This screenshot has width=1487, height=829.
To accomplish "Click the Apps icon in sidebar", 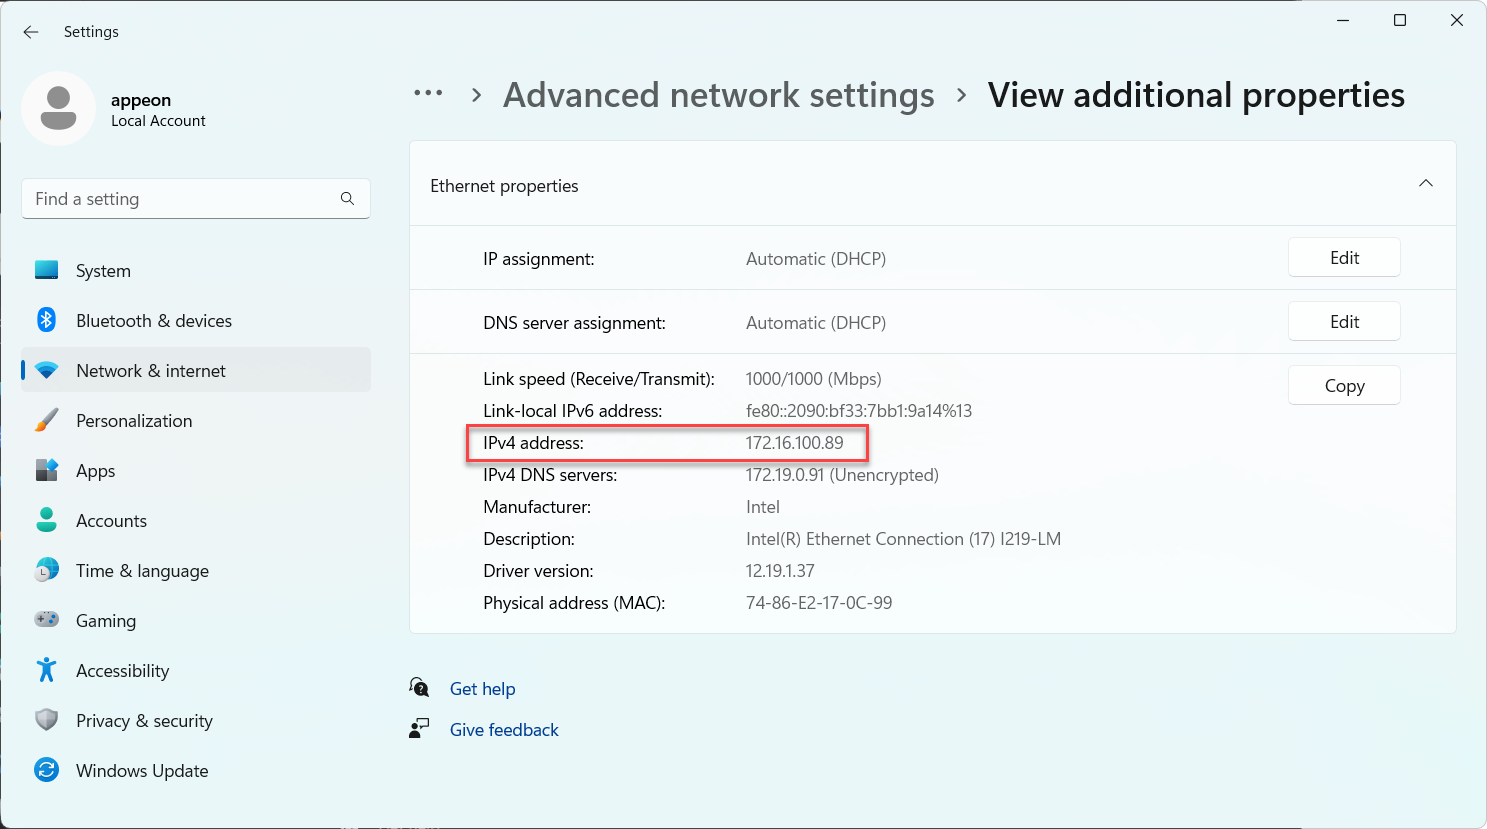I will (46, 470).
